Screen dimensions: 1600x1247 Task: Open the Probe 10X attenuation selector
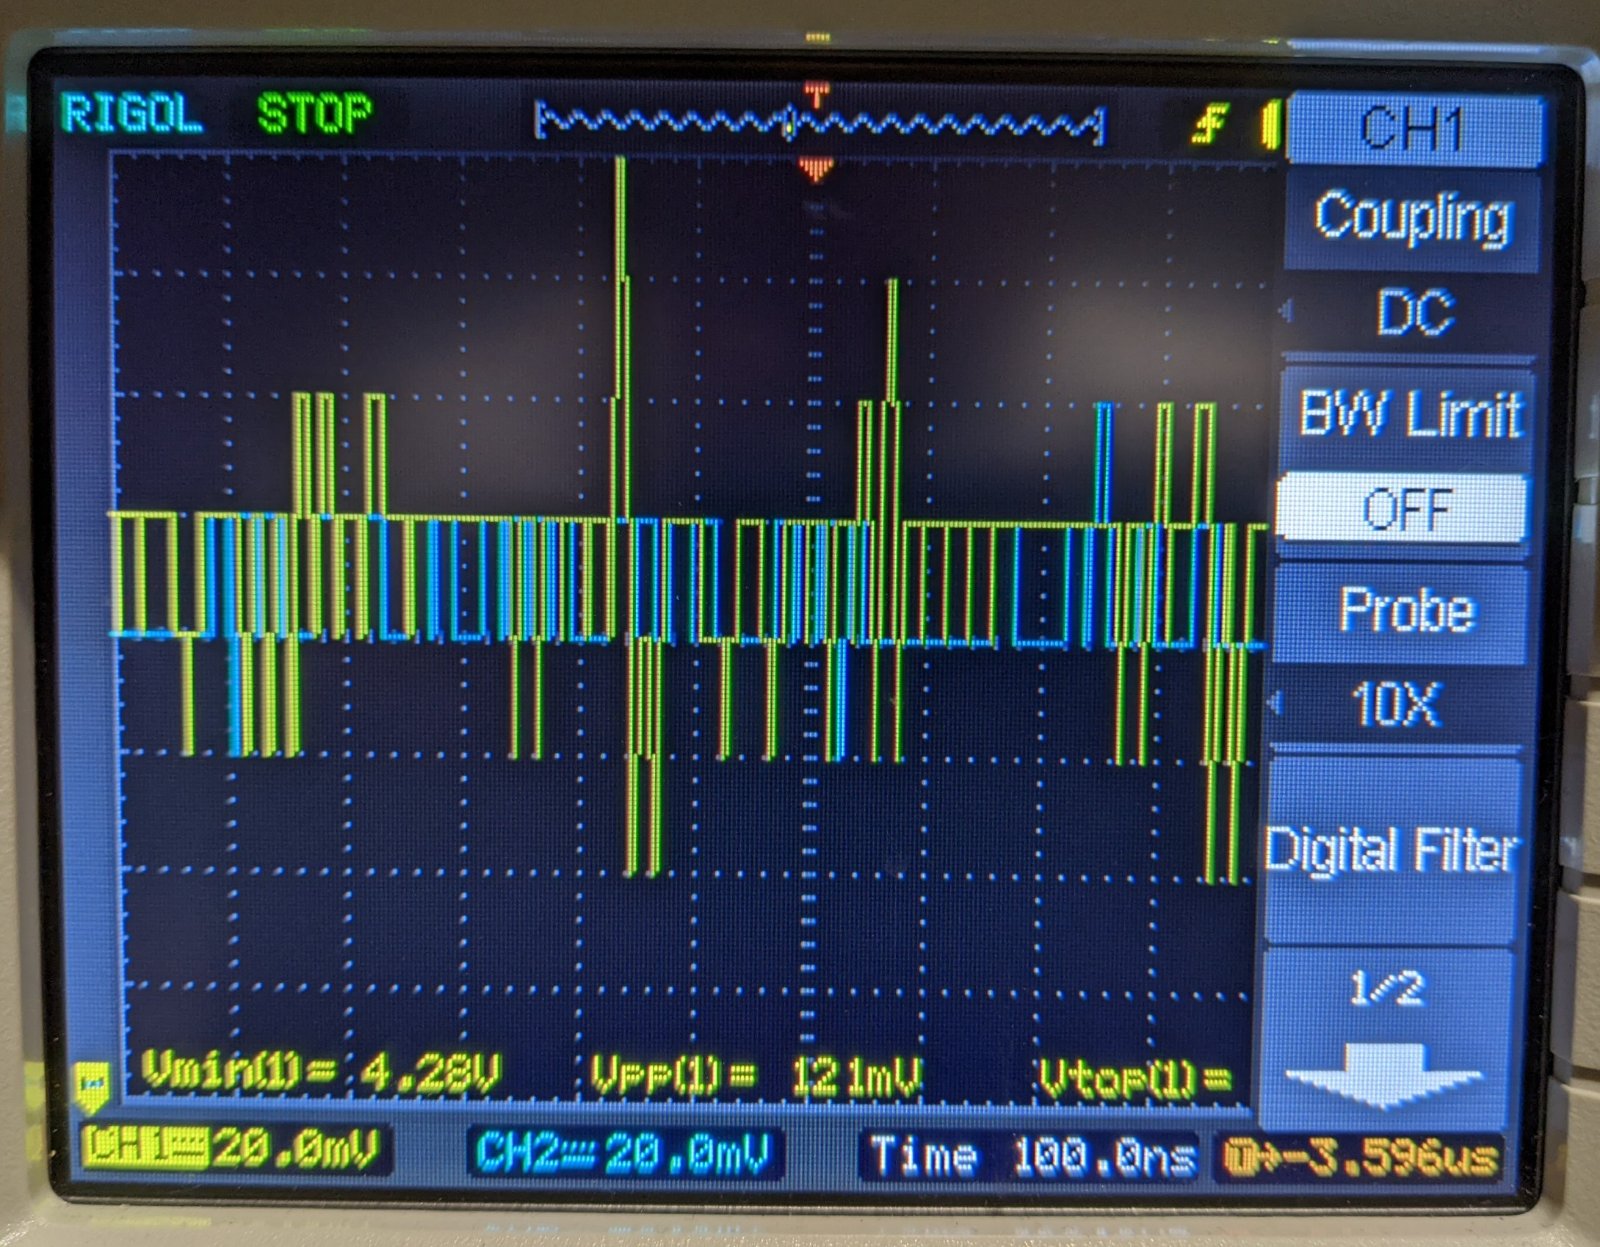click(x=1397, y=703)
